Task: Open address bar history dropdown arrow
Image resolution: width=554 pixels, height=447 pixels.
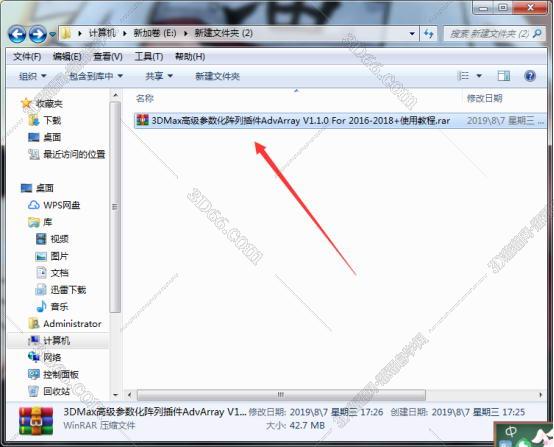Action: point(412,34)
